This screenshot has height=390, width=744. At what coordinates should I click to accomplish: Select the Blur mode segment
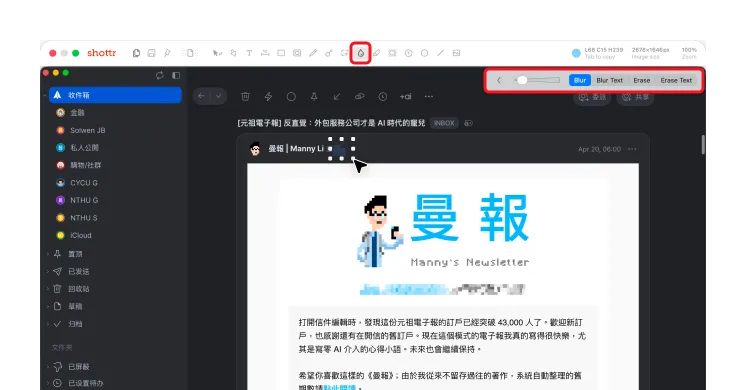[580, 80]
